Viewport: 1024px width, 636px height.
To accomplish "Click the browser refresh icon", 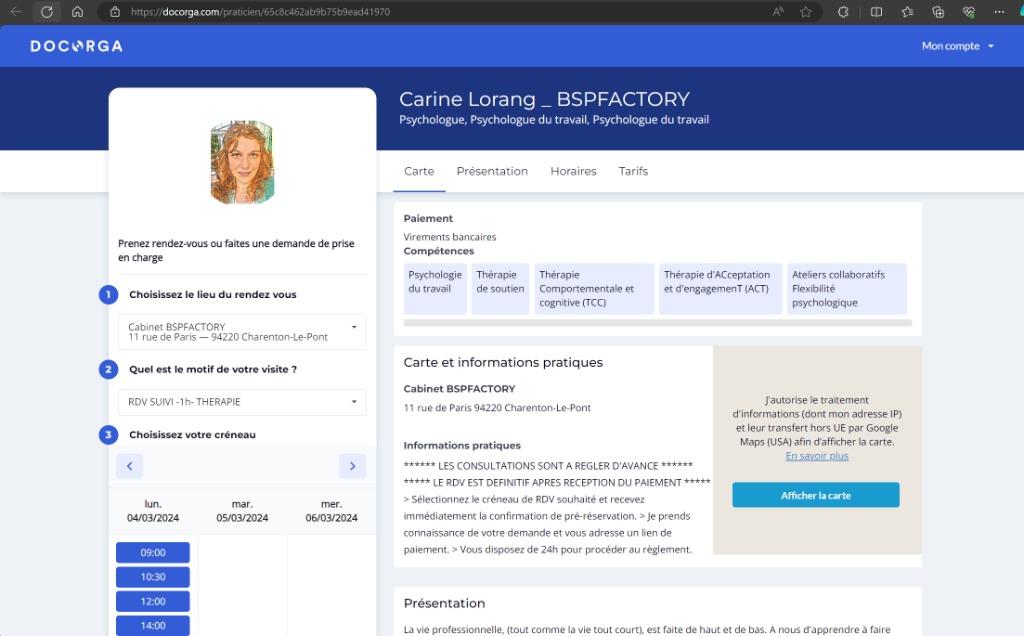I will tap(46, 12).
